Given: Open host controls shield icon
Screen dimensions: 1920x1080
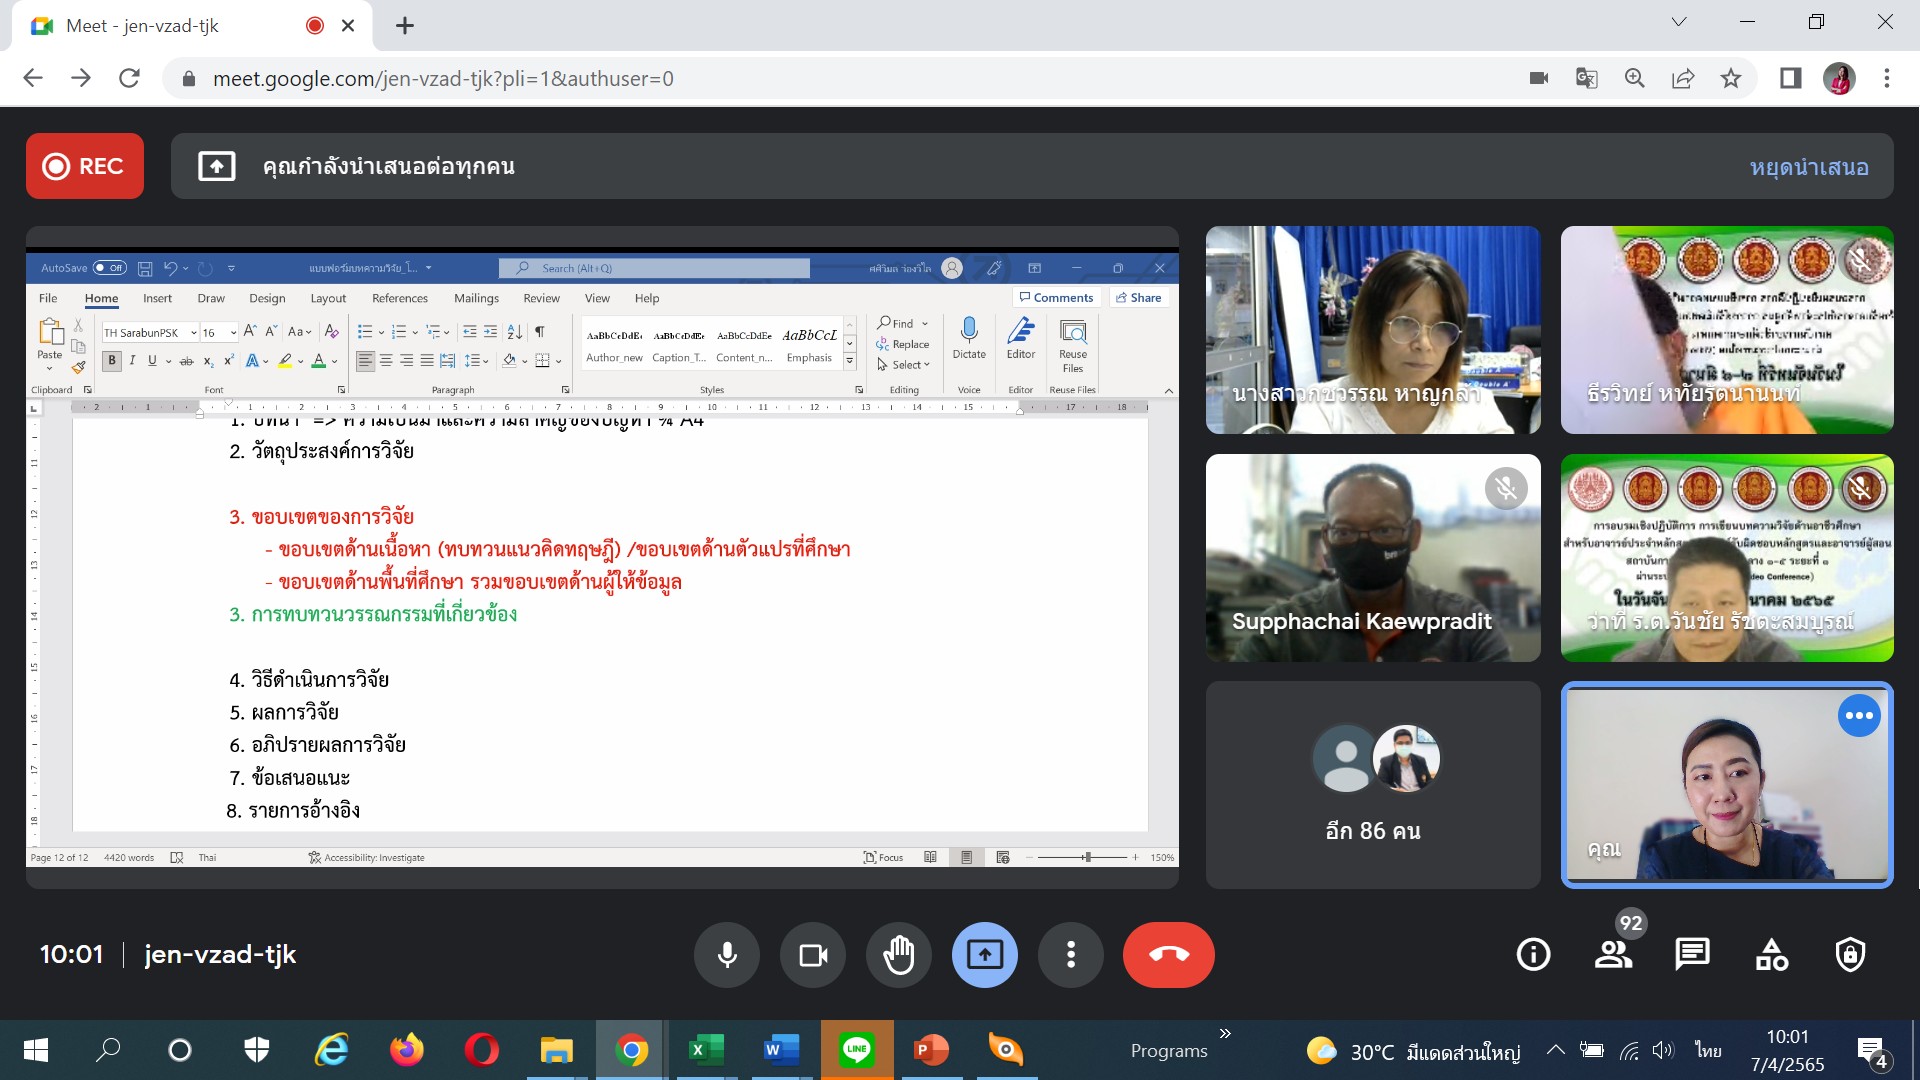Looking at the screenshot, I should (1850, 955).
